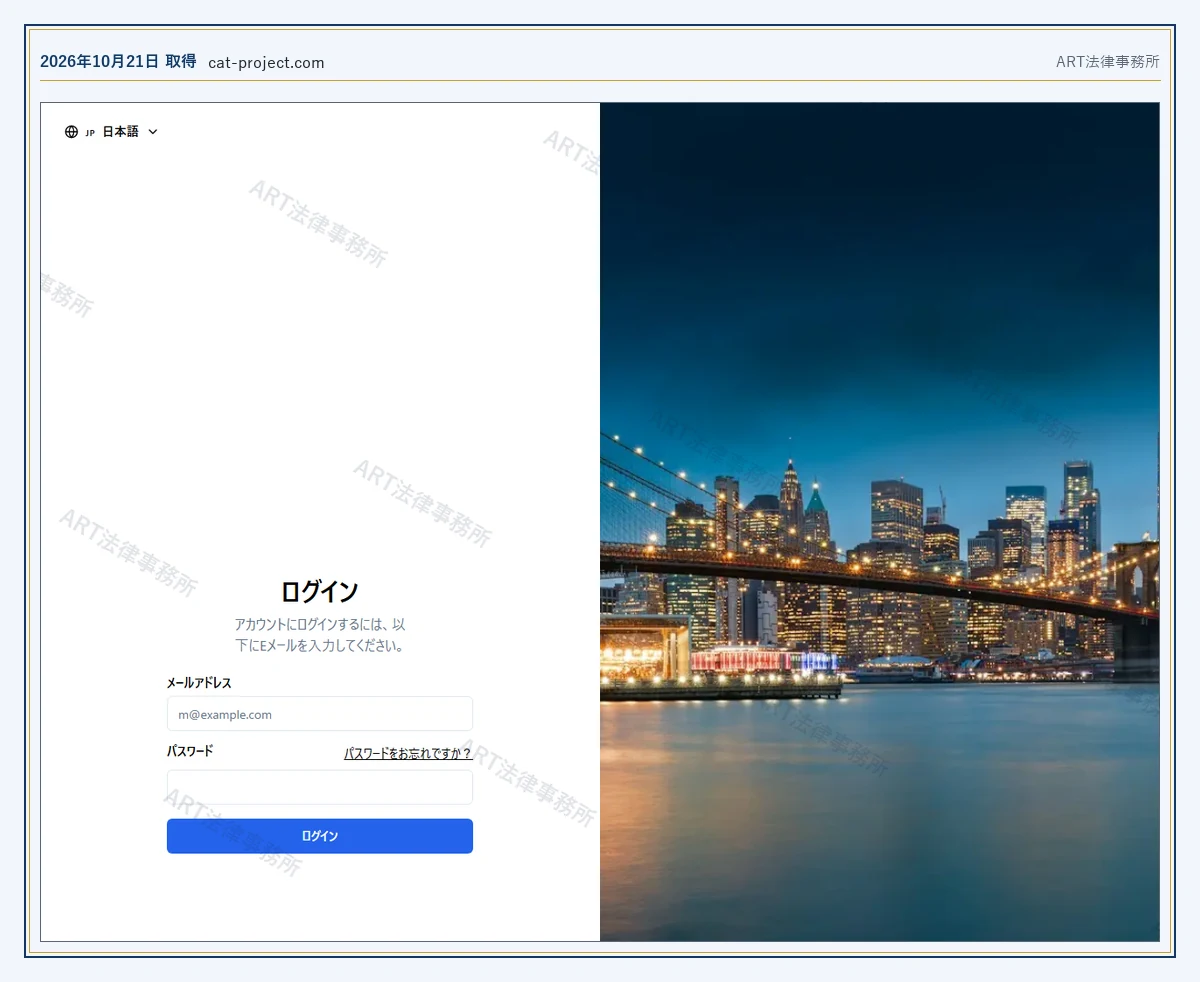Click the night city skyline photo
The image size is (1200, 982).
click(x=880, y=522)
